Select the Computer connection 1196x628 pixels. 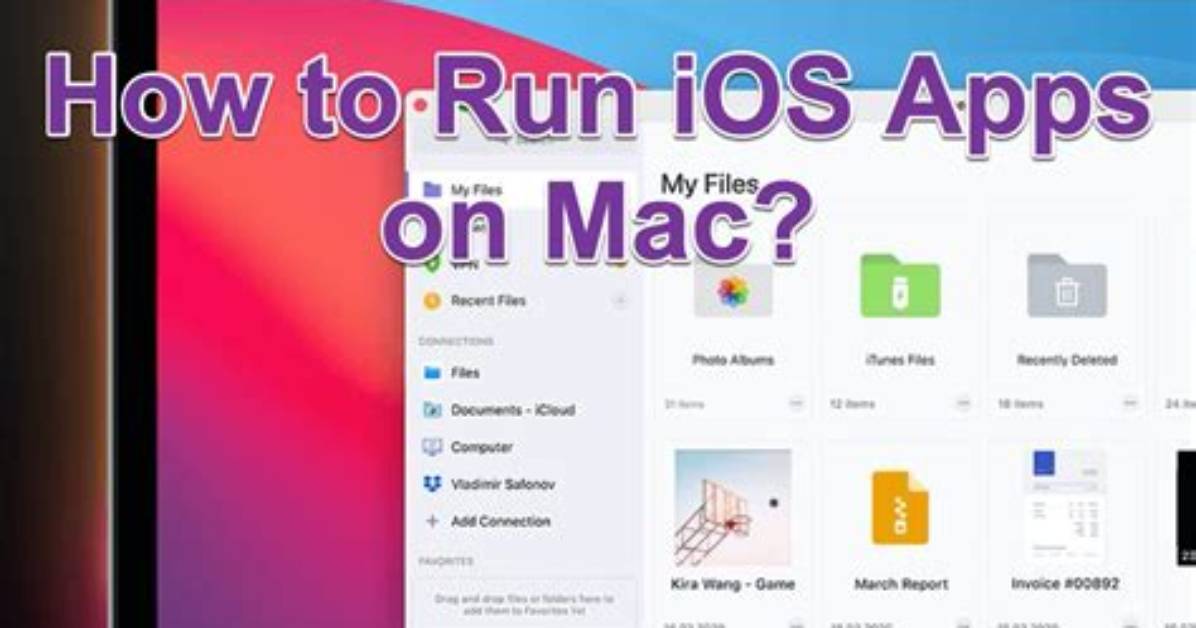pos(481,447)
